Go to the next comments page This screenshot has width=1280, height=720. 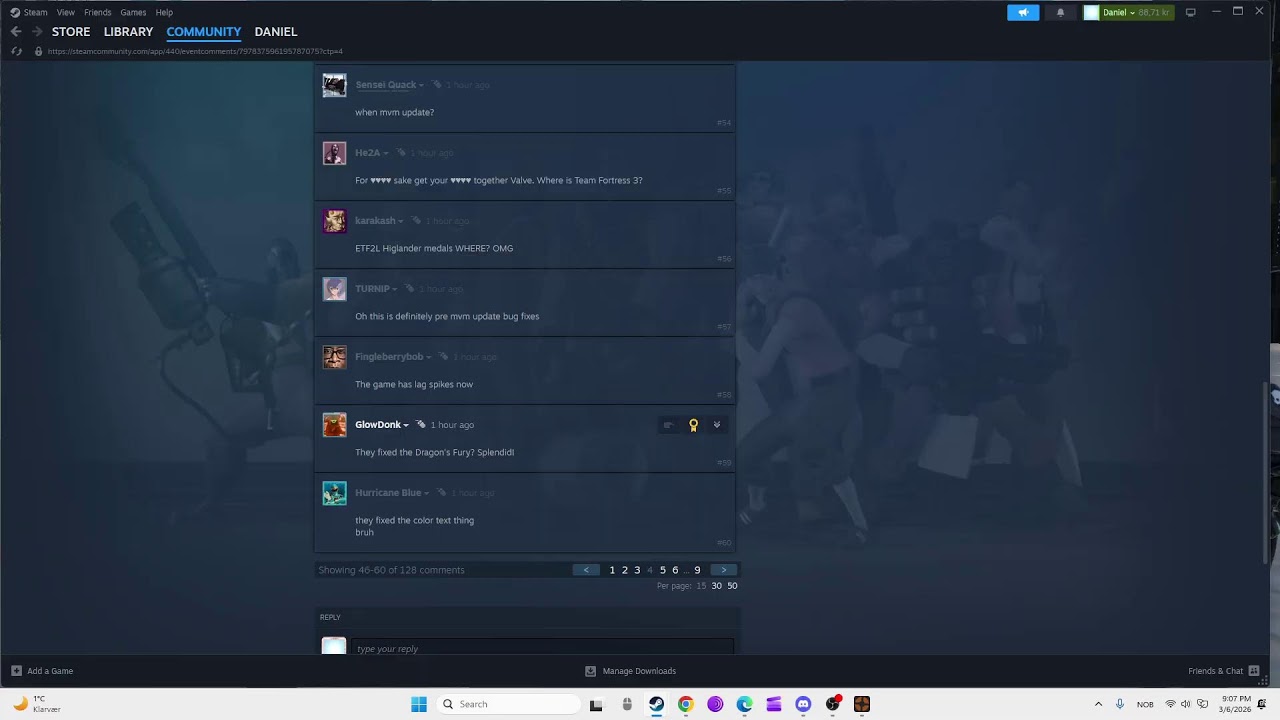pyautogui.click(x=724, y=570)
